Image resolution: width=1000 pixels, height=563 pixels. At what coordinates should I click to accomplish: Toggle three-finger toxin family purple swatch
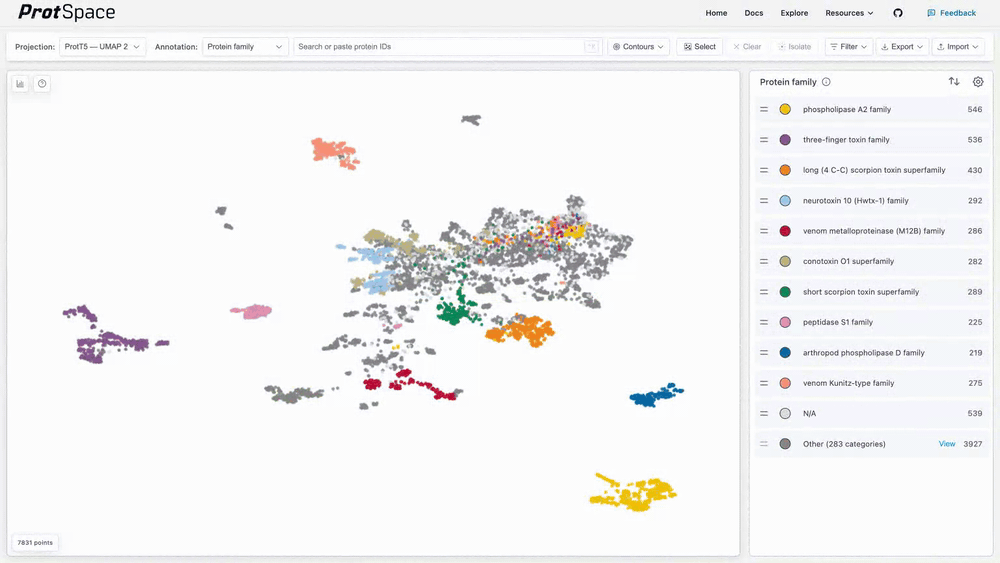pos(785,140)
